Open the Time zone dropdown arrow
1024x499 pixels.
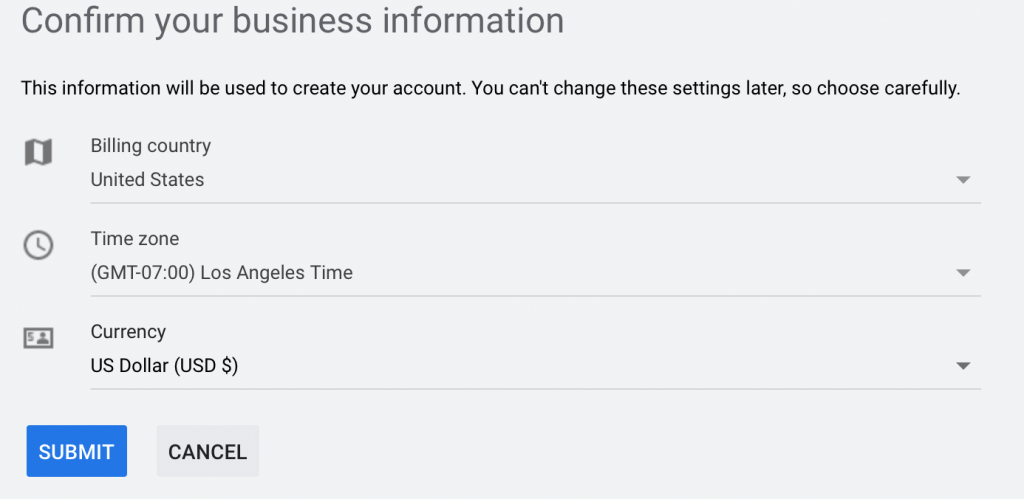(x=963, y=273)
